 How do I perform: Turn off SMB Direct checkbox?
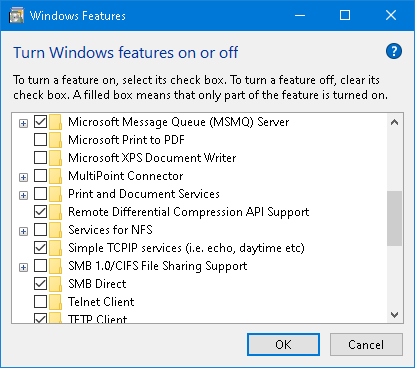coord(40,284)
